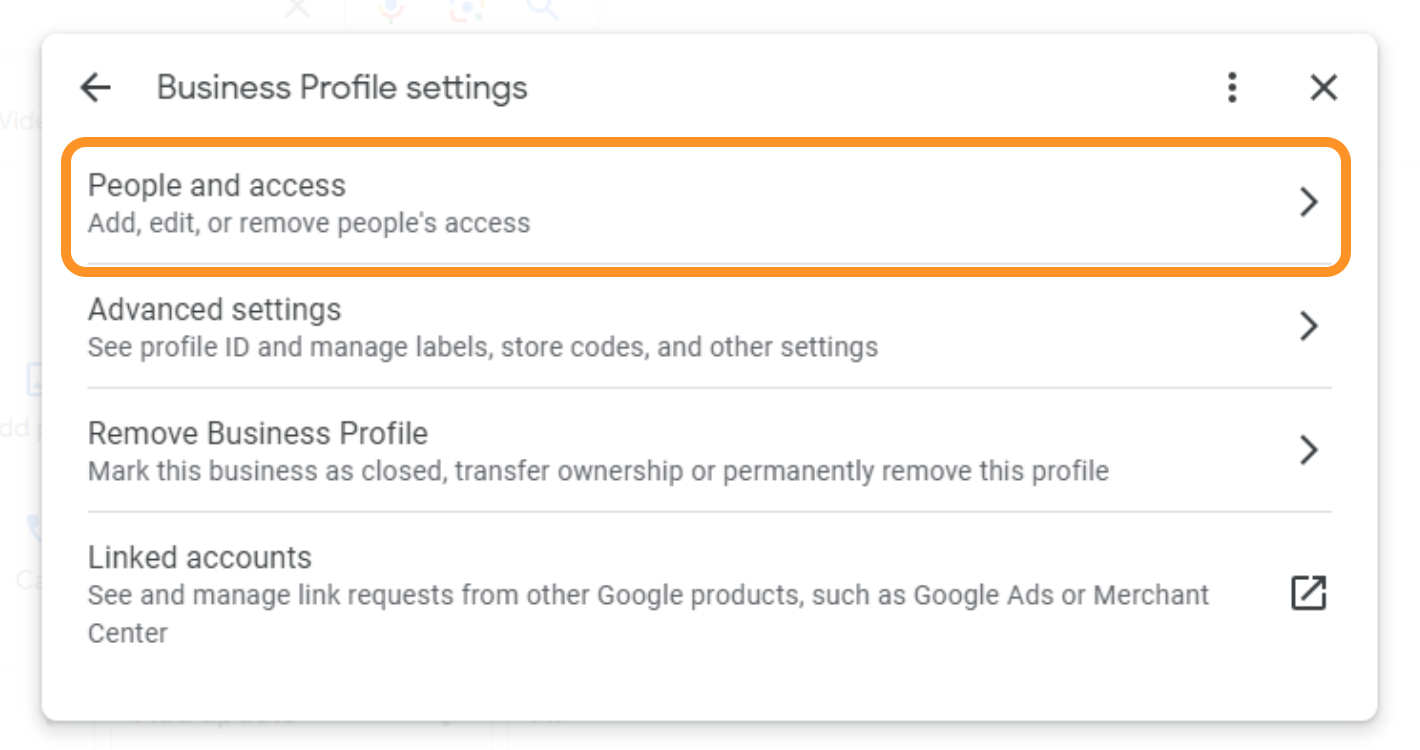Expand Advanced settings via its chevron arrow
1420x750 pixels.
point(1308,327)
